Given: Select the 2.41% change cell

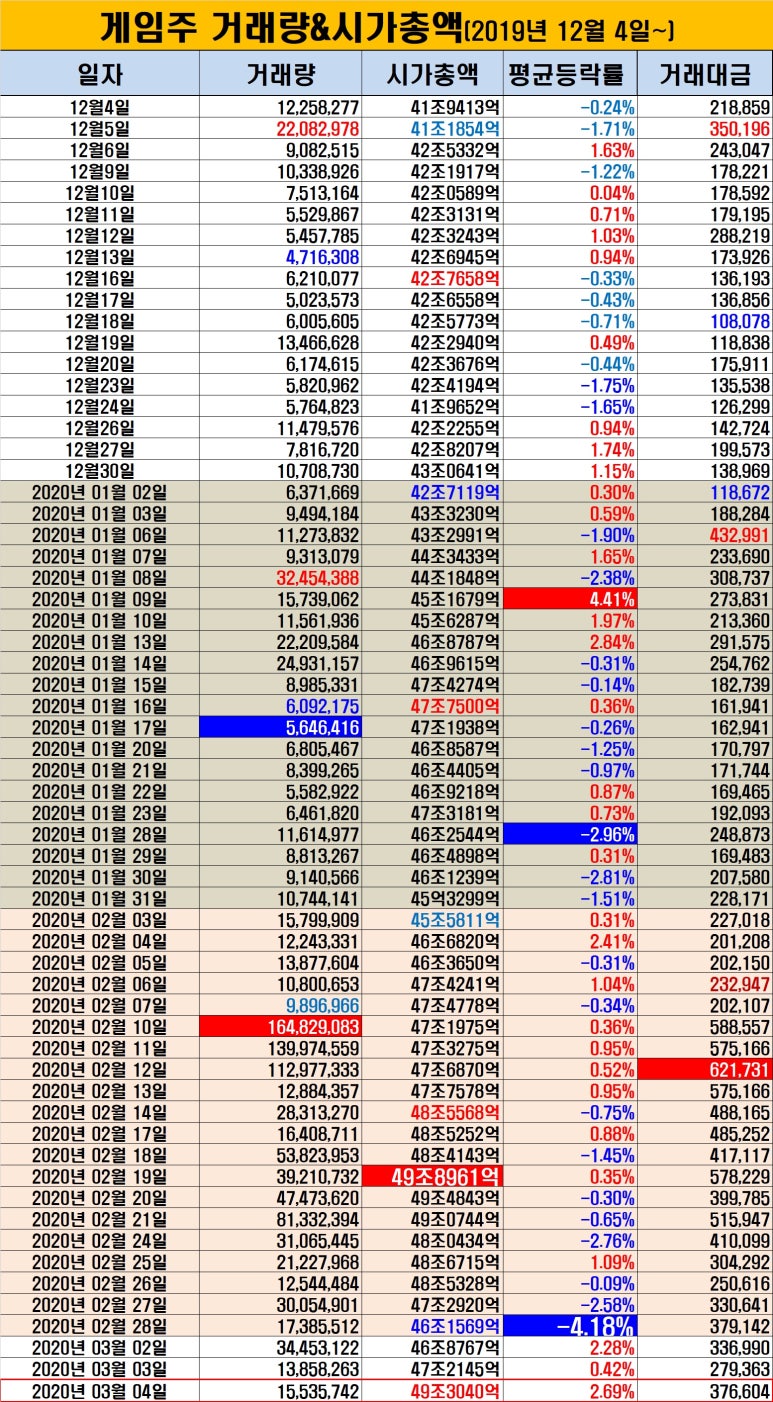Looking at the screenshot, I should point(610,942).
